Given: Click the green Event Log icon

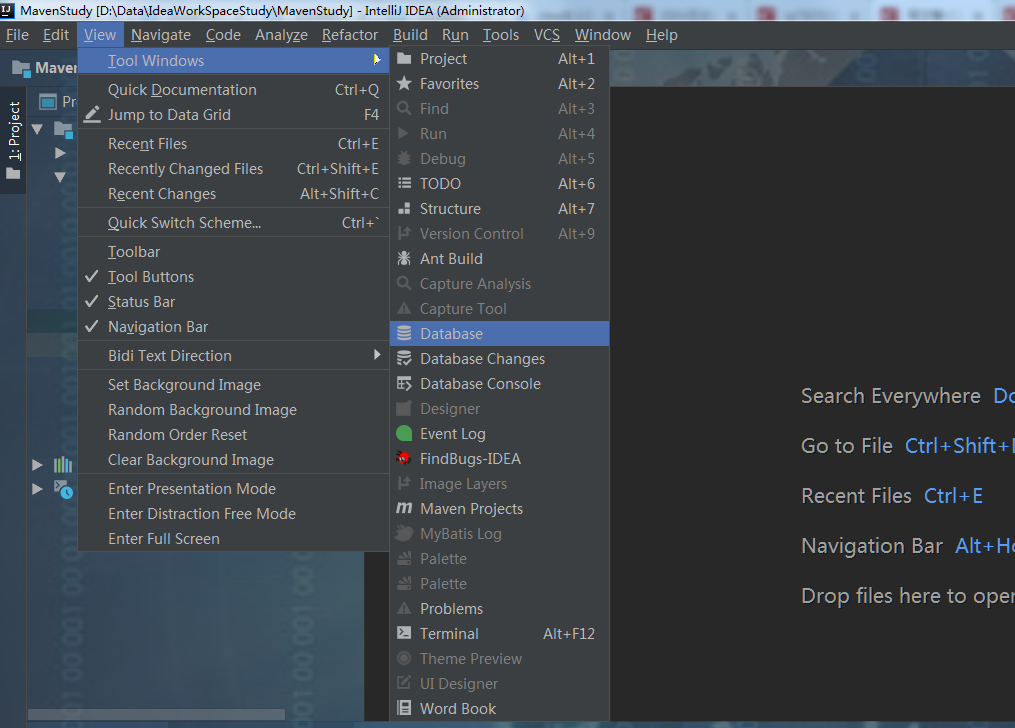Looking at the screenshot, I should [x=404, y=434].
